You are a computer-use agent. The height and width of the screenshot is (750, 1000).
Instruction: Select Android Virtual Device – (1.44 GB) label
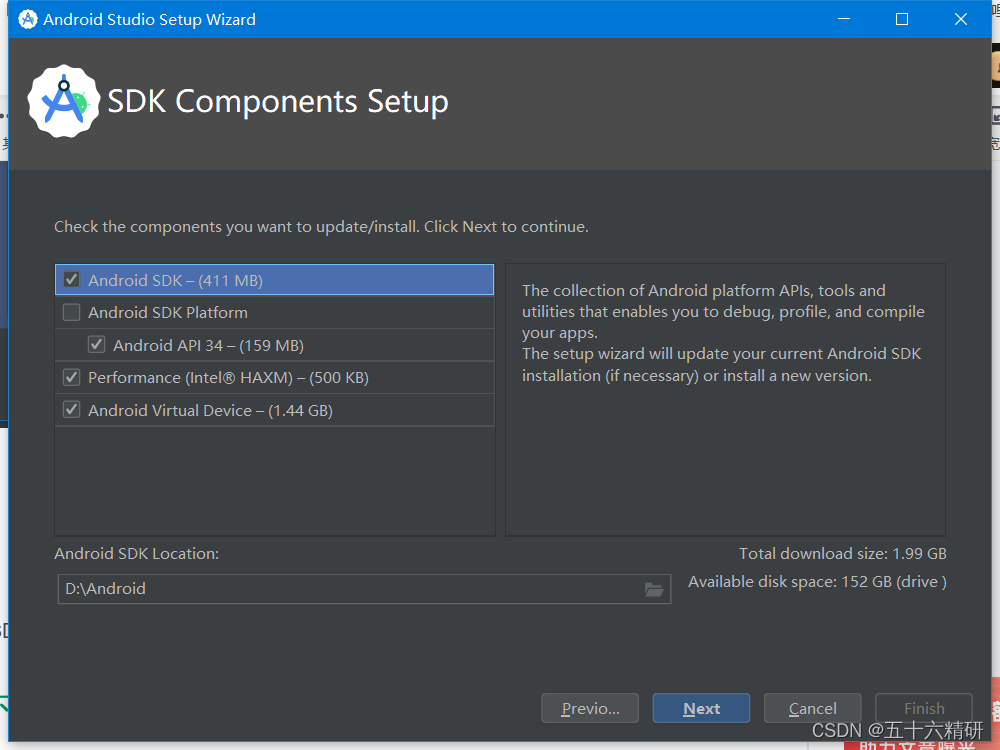pos(210,411)
